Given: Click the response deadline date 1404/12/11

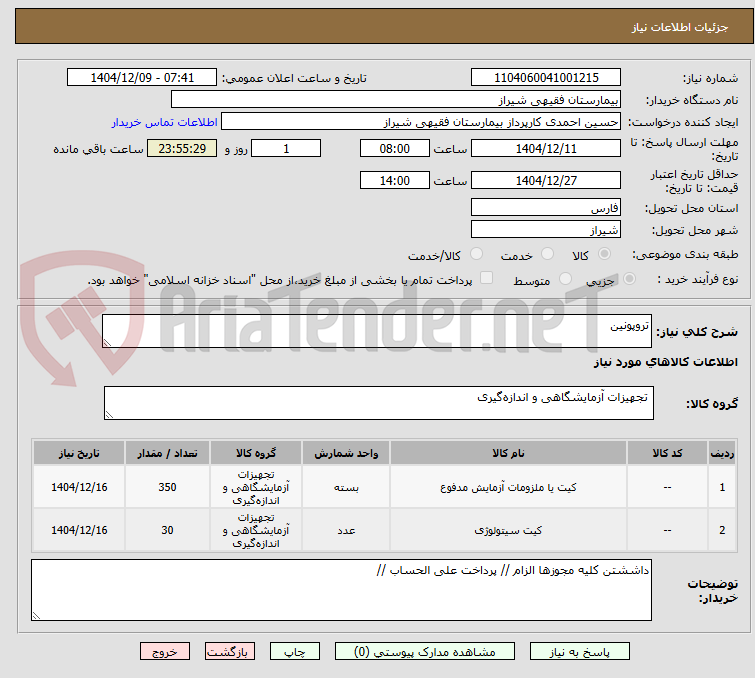Looking at the screenshot, I should point(546,148).
